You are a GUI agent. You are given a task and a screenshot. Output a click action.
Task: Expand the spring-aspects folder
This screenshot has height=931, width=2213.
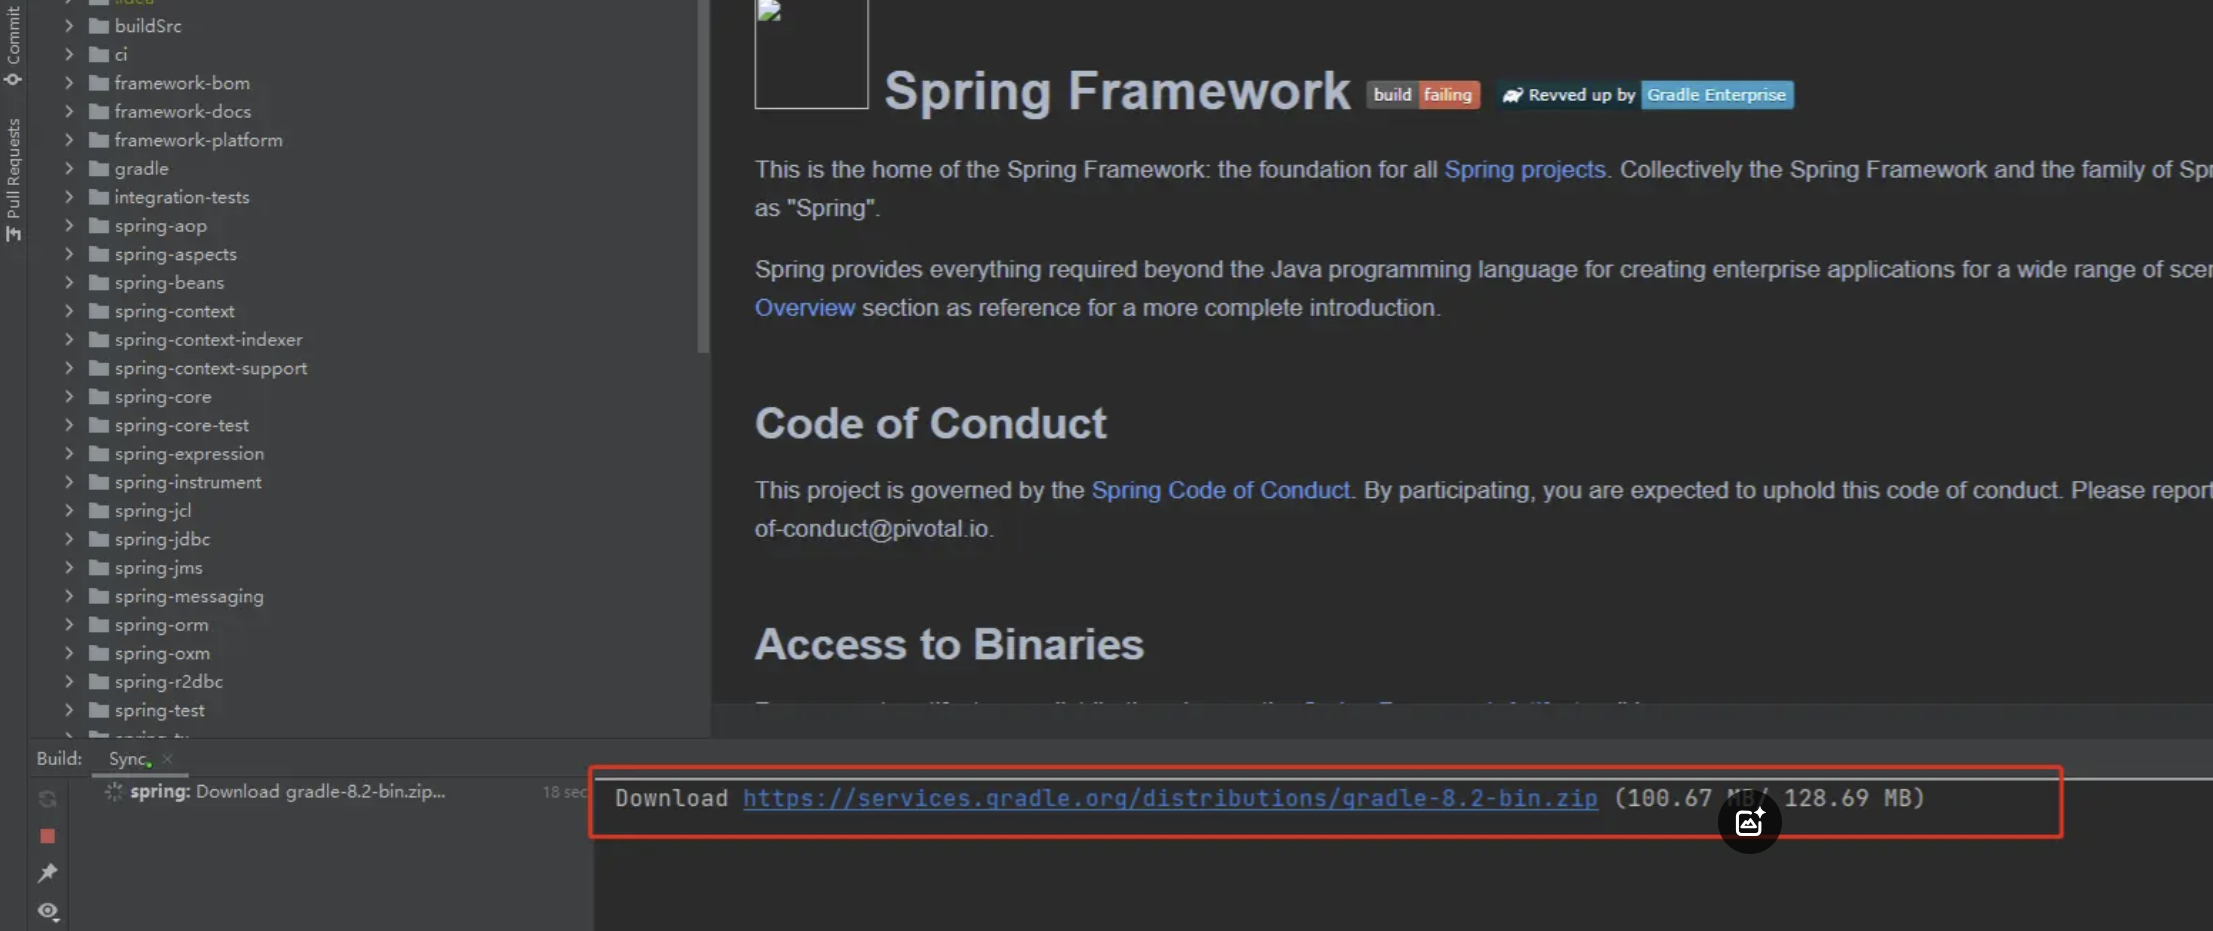tap(69, 254)
